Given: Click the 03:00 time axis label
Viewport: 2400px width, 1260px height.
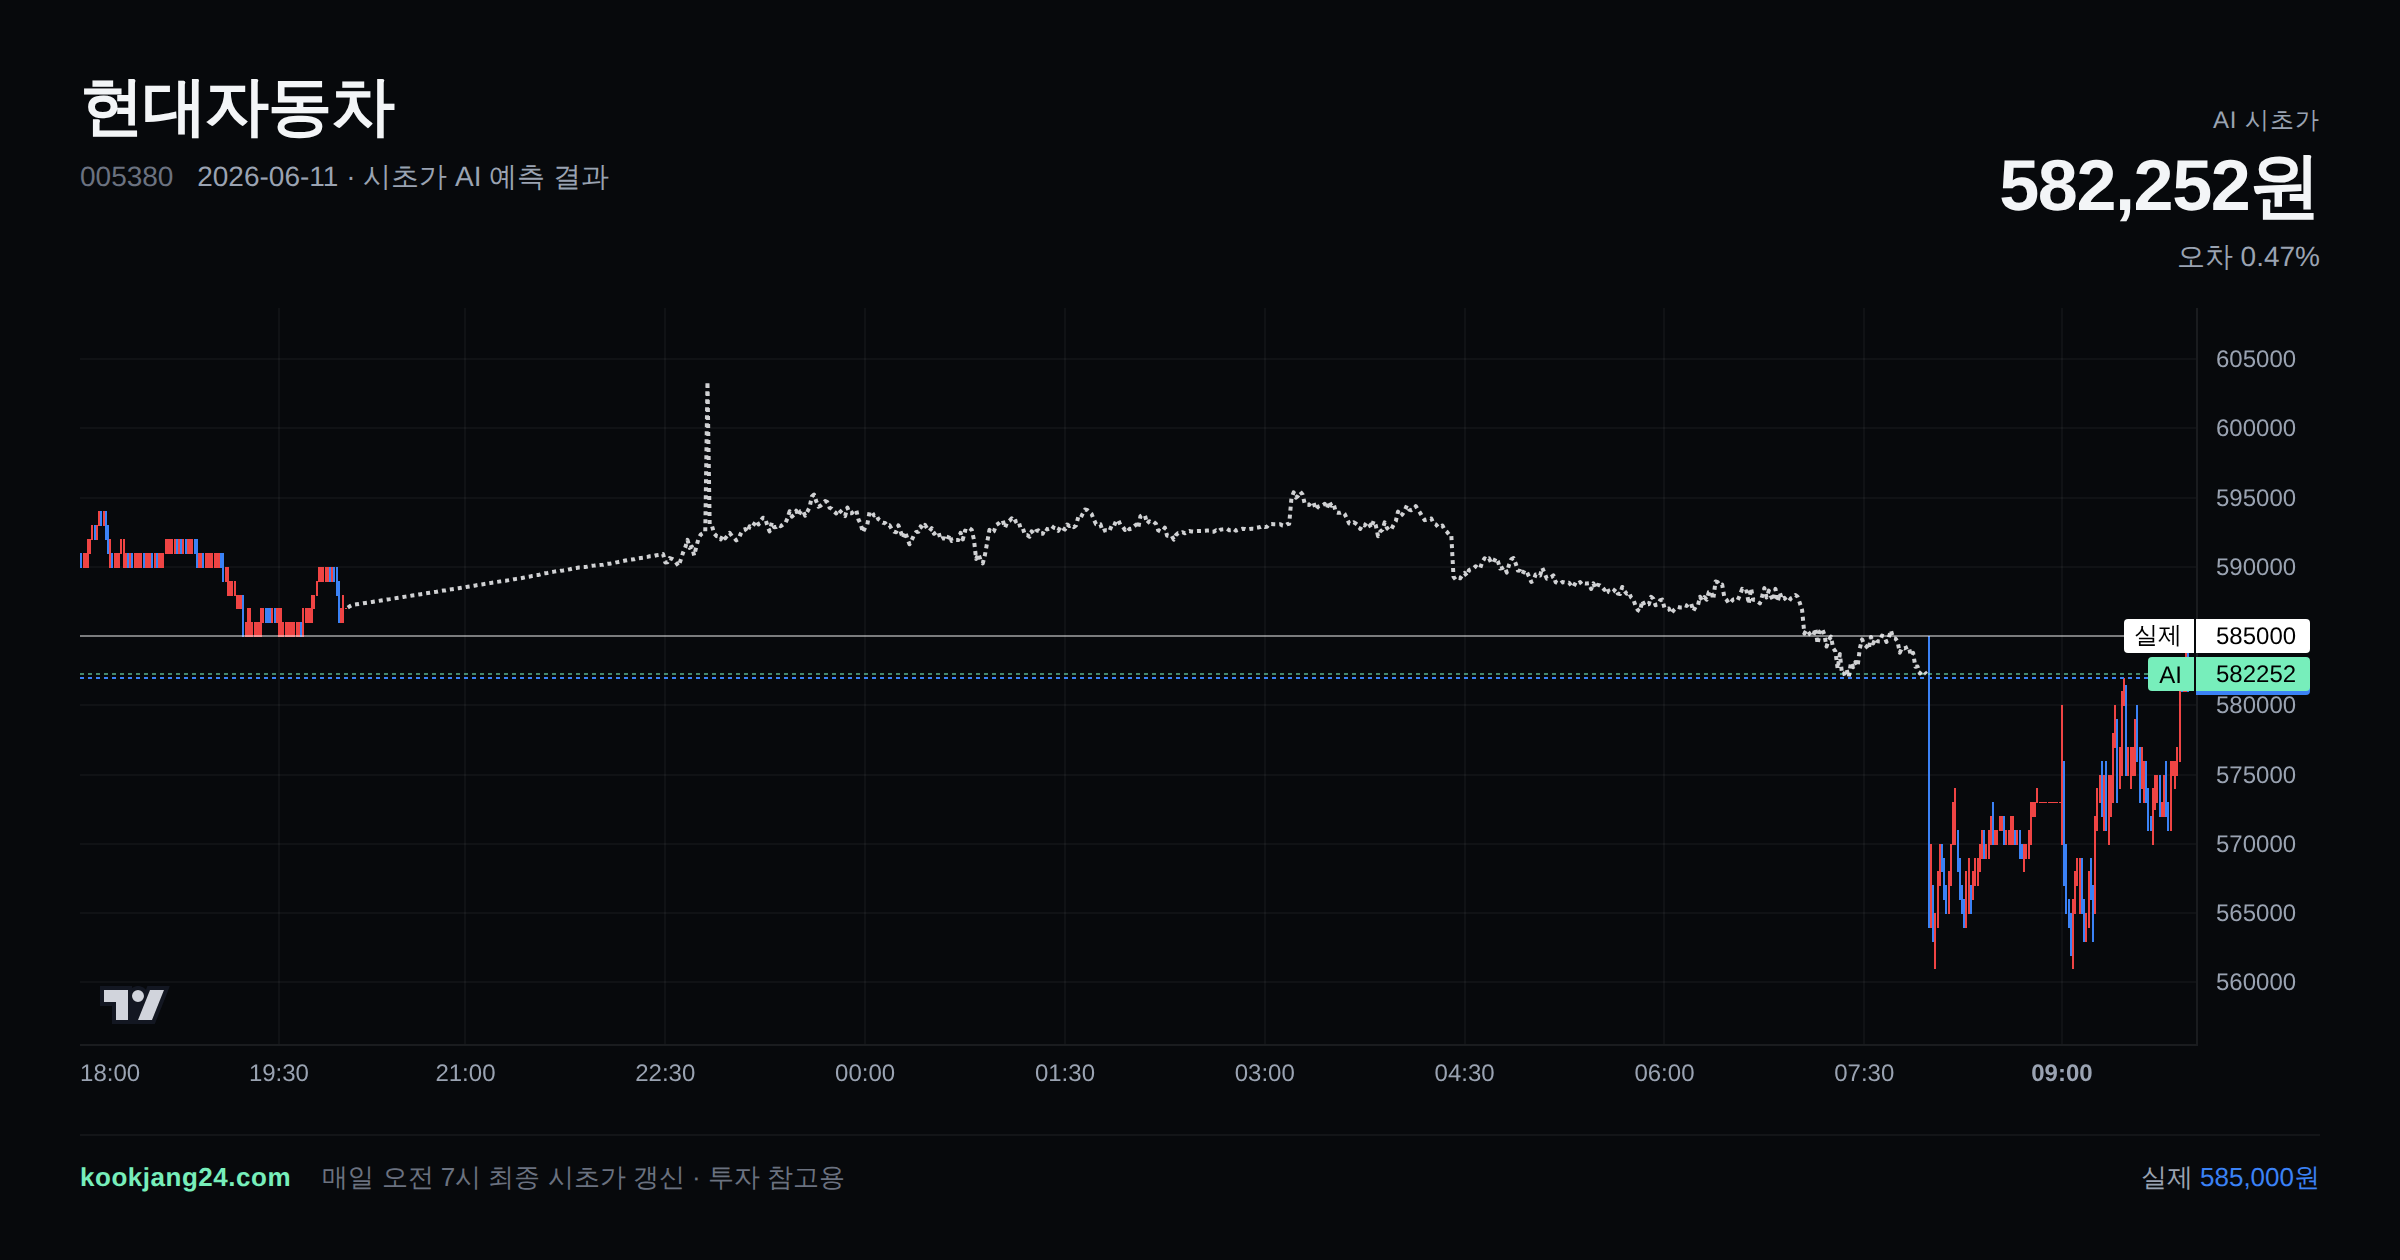Looking at the screenshot, I should pos(1265,1073).
